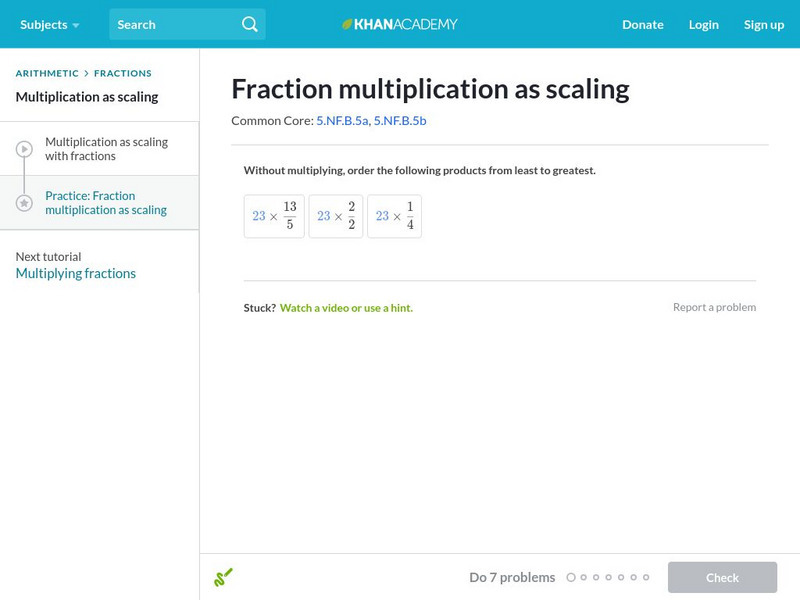Click Watch a video or use a hint
Viewport: 800px width, 600px height.
(346, 307)
